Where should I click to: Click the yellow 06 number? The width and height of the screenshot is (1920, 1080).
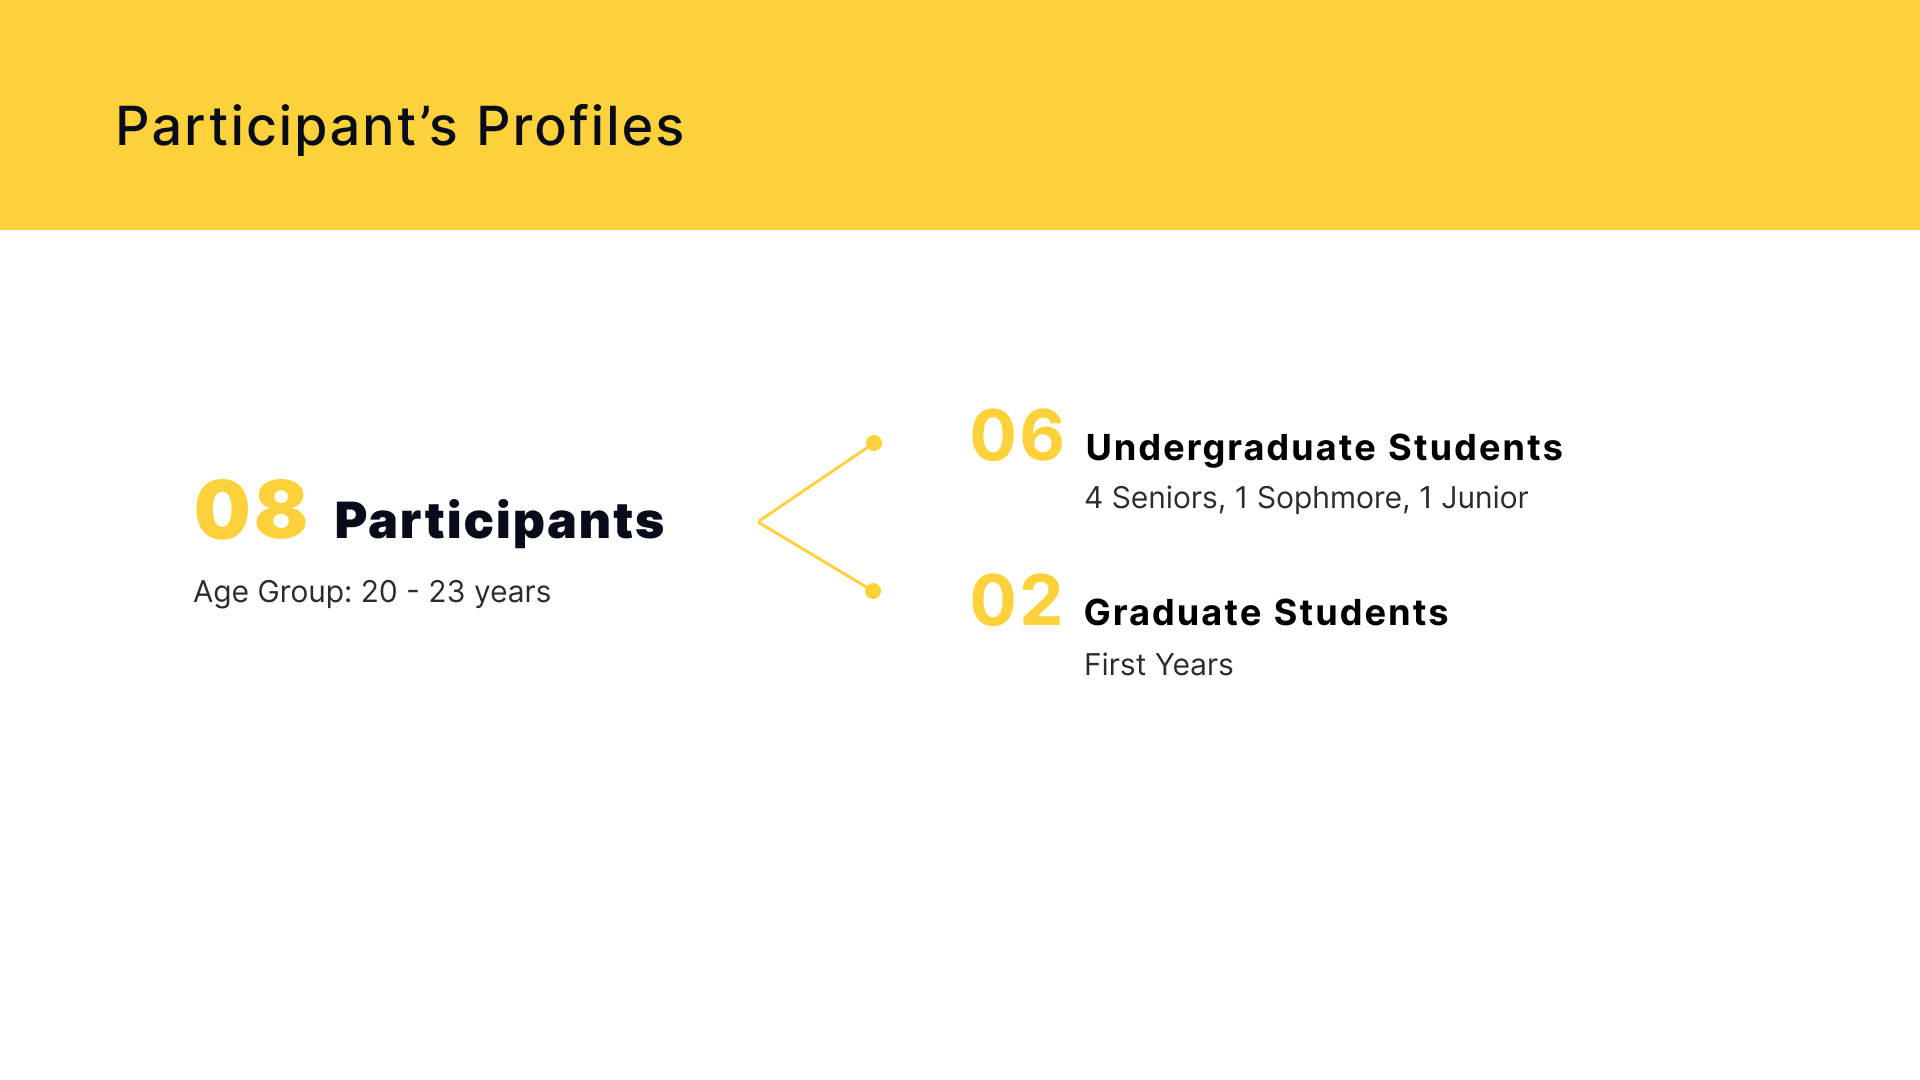pos(1017,436)
